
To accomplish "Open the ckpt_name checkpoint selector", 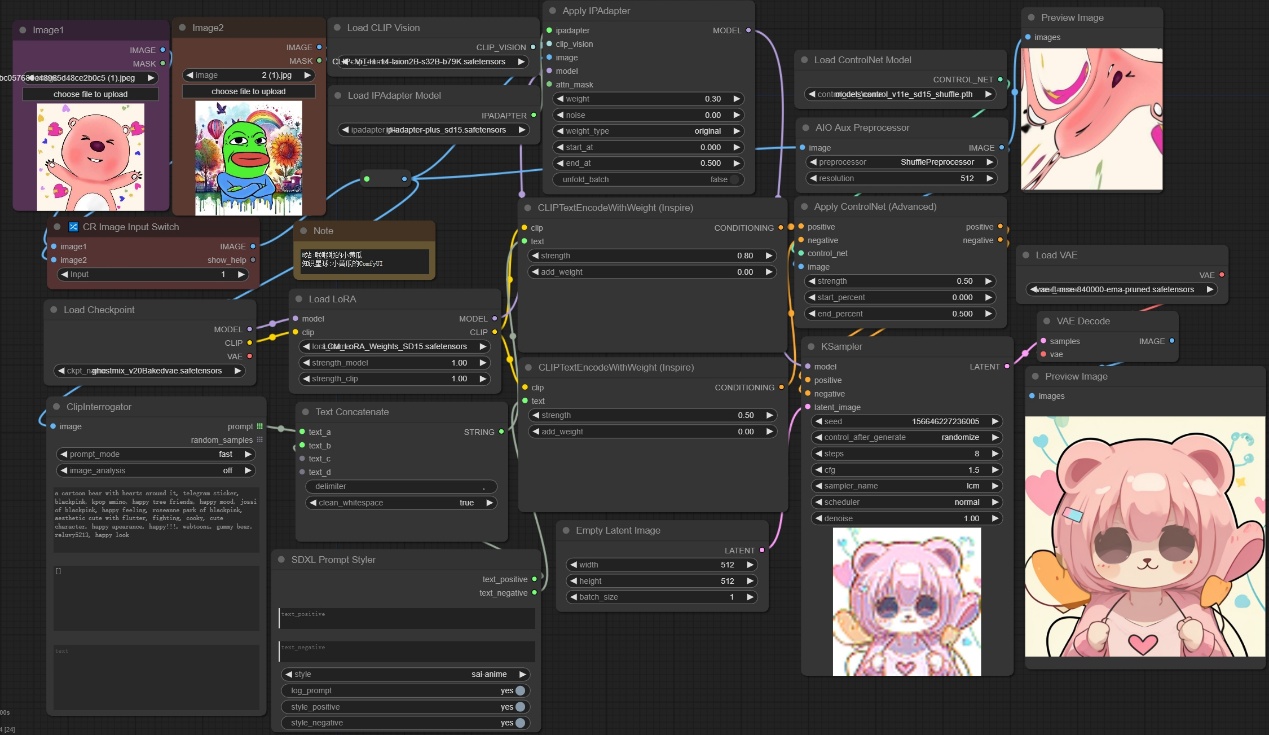I will point(150,371).
